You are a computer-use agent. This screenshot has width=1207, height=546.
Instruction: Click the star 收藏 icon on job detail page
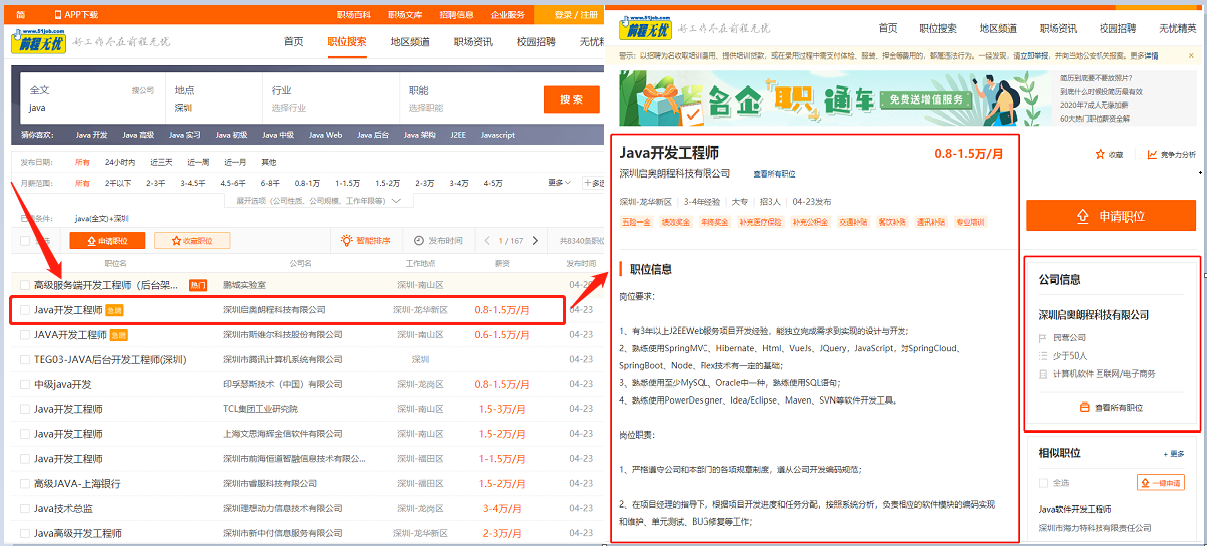pyautogui.click(x=1101, y=155)
